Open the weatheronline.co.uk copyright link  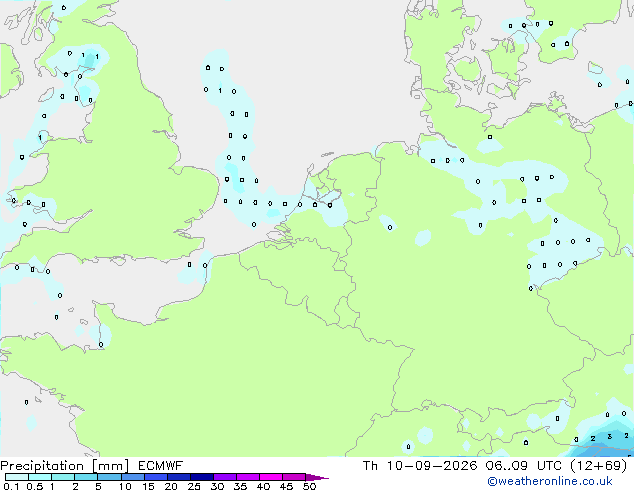(549, 481)
